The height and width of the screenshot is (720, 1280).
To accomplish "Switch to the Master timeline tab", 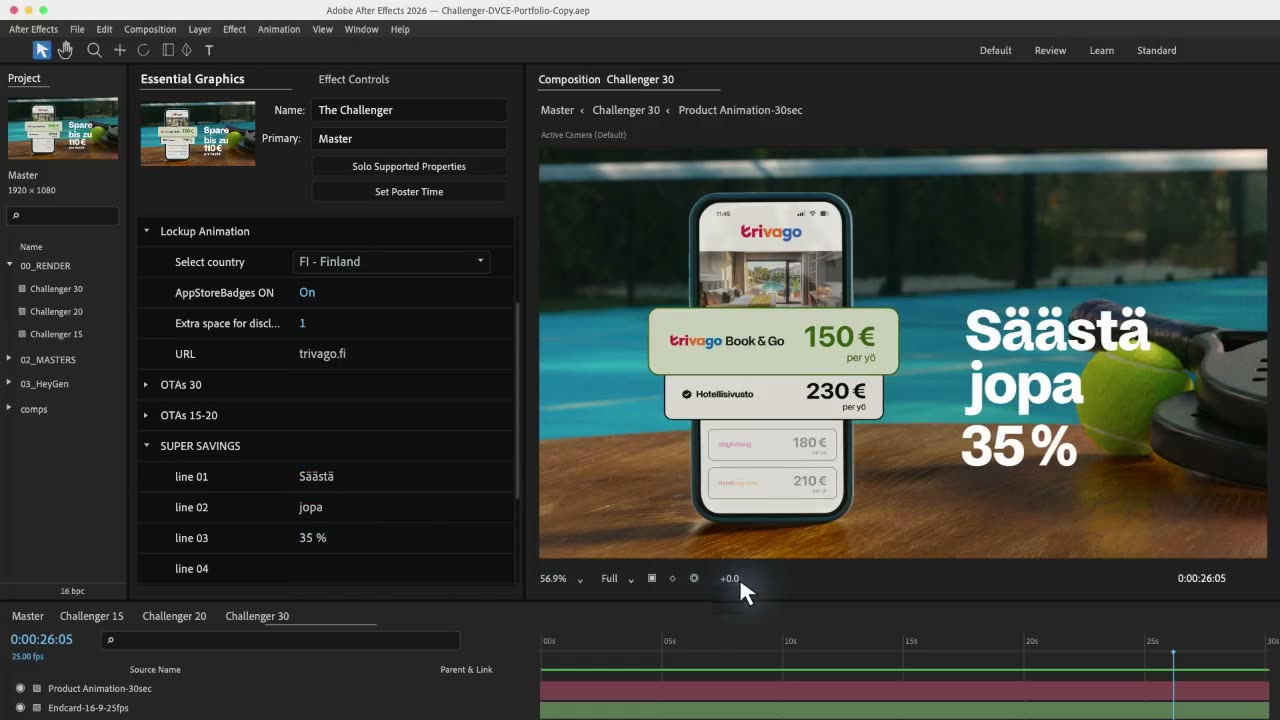I will pyautogui.click(x=28, y=616).
